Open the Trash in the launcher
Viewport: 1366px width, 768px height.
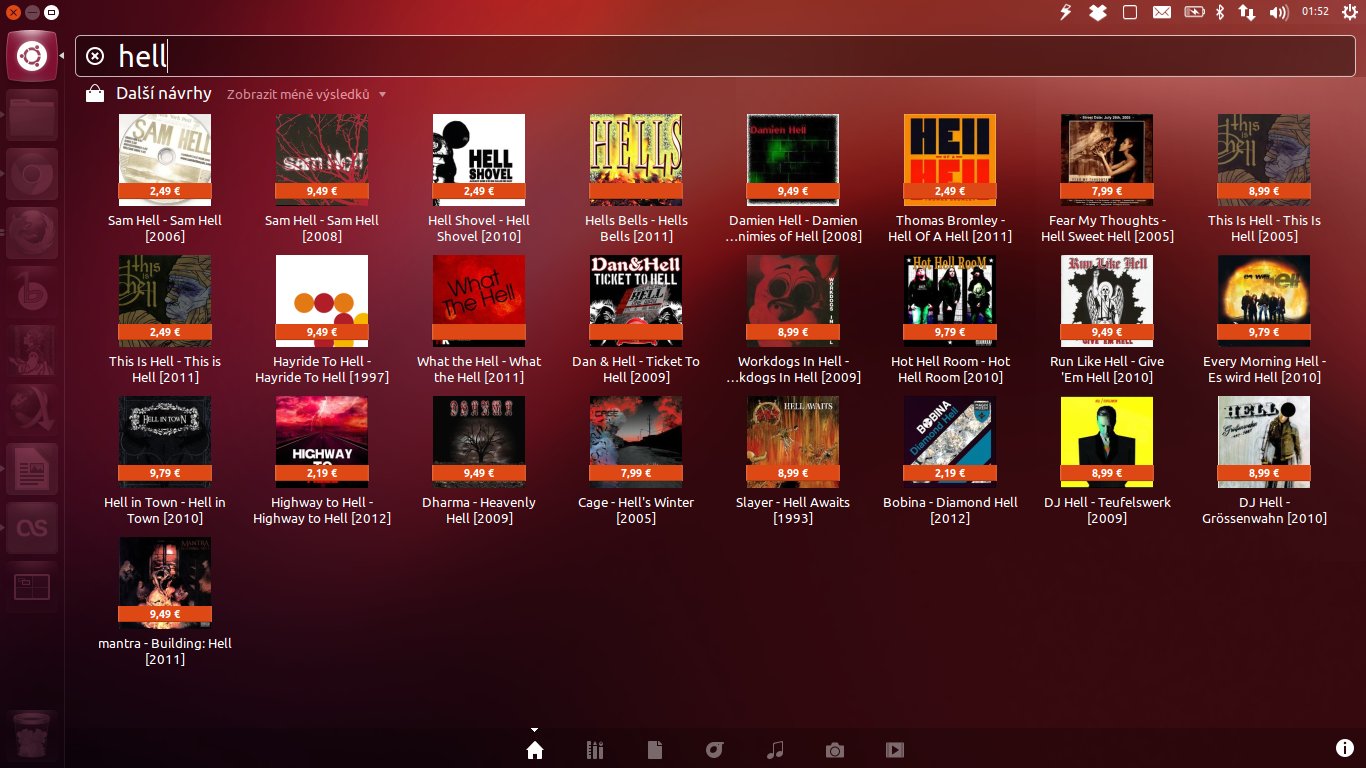(x=31, y=736)
